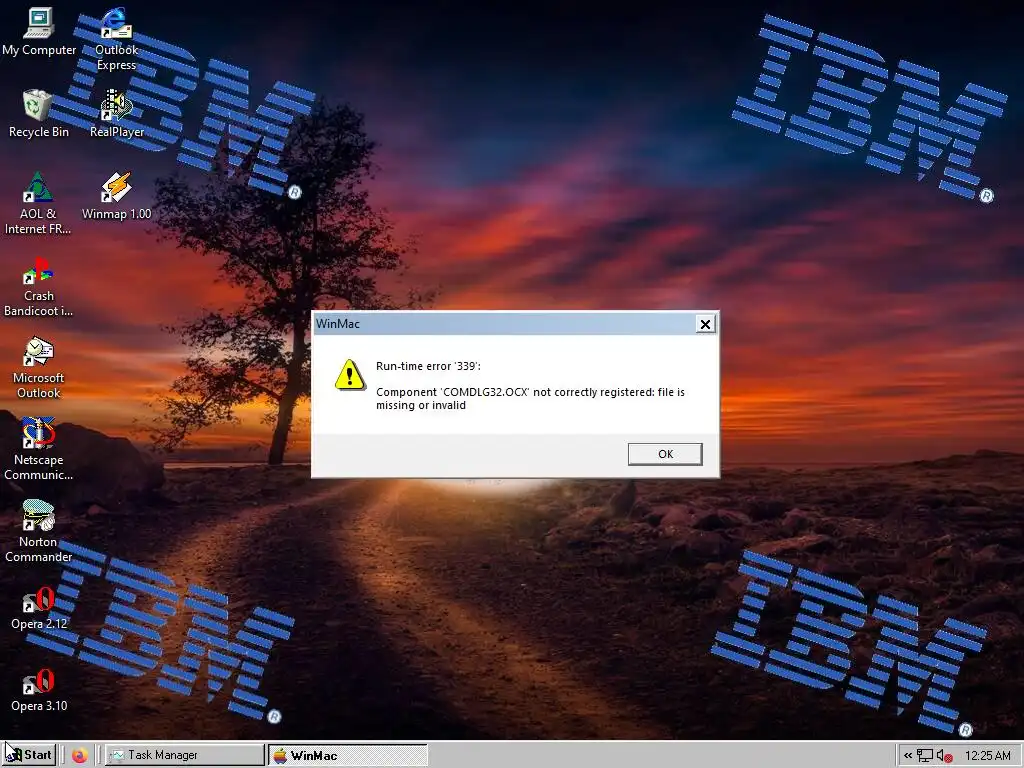
Task: Open Opera 2.12 shortcut
Action: click(x=39, y=607)
